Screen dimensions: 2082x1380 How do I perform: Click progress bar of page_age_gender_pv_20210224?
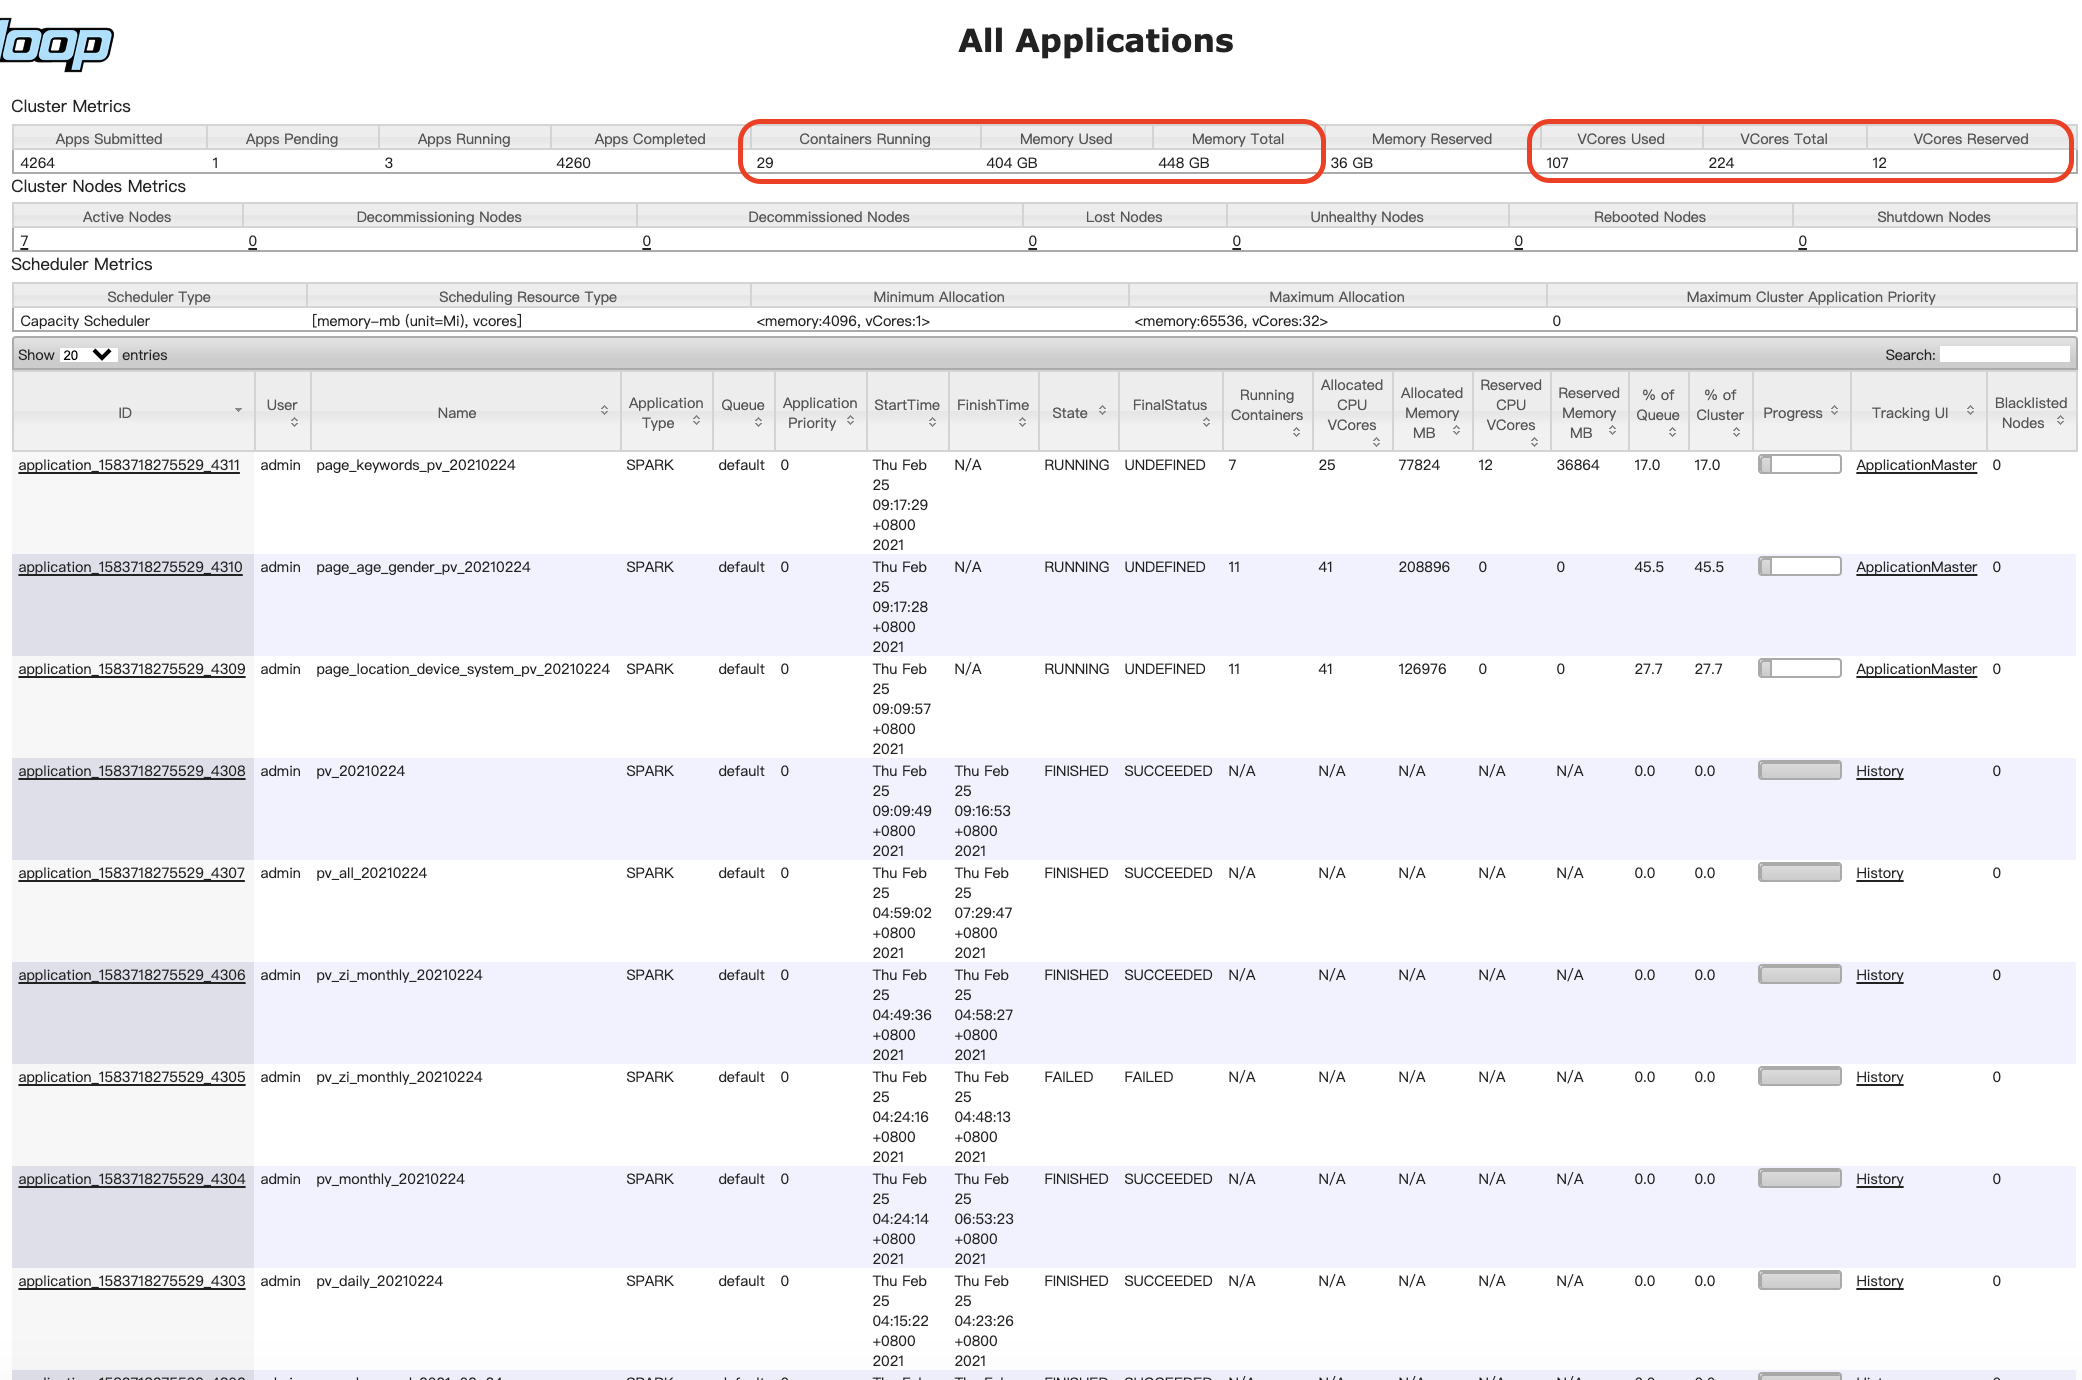pos(1799,566)
